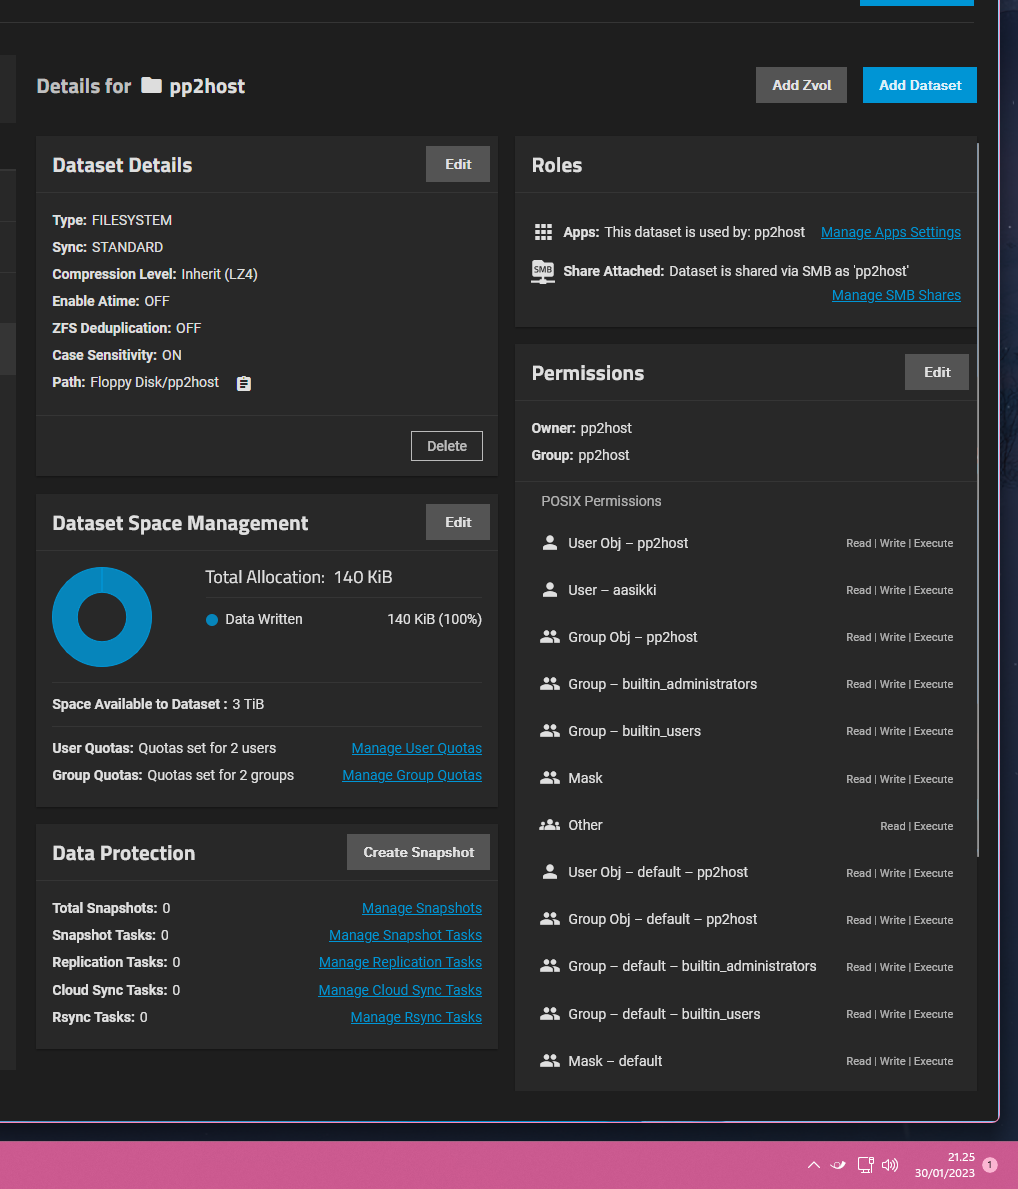
Task: Create a snapshot in Data Protection
Action: 418,852
